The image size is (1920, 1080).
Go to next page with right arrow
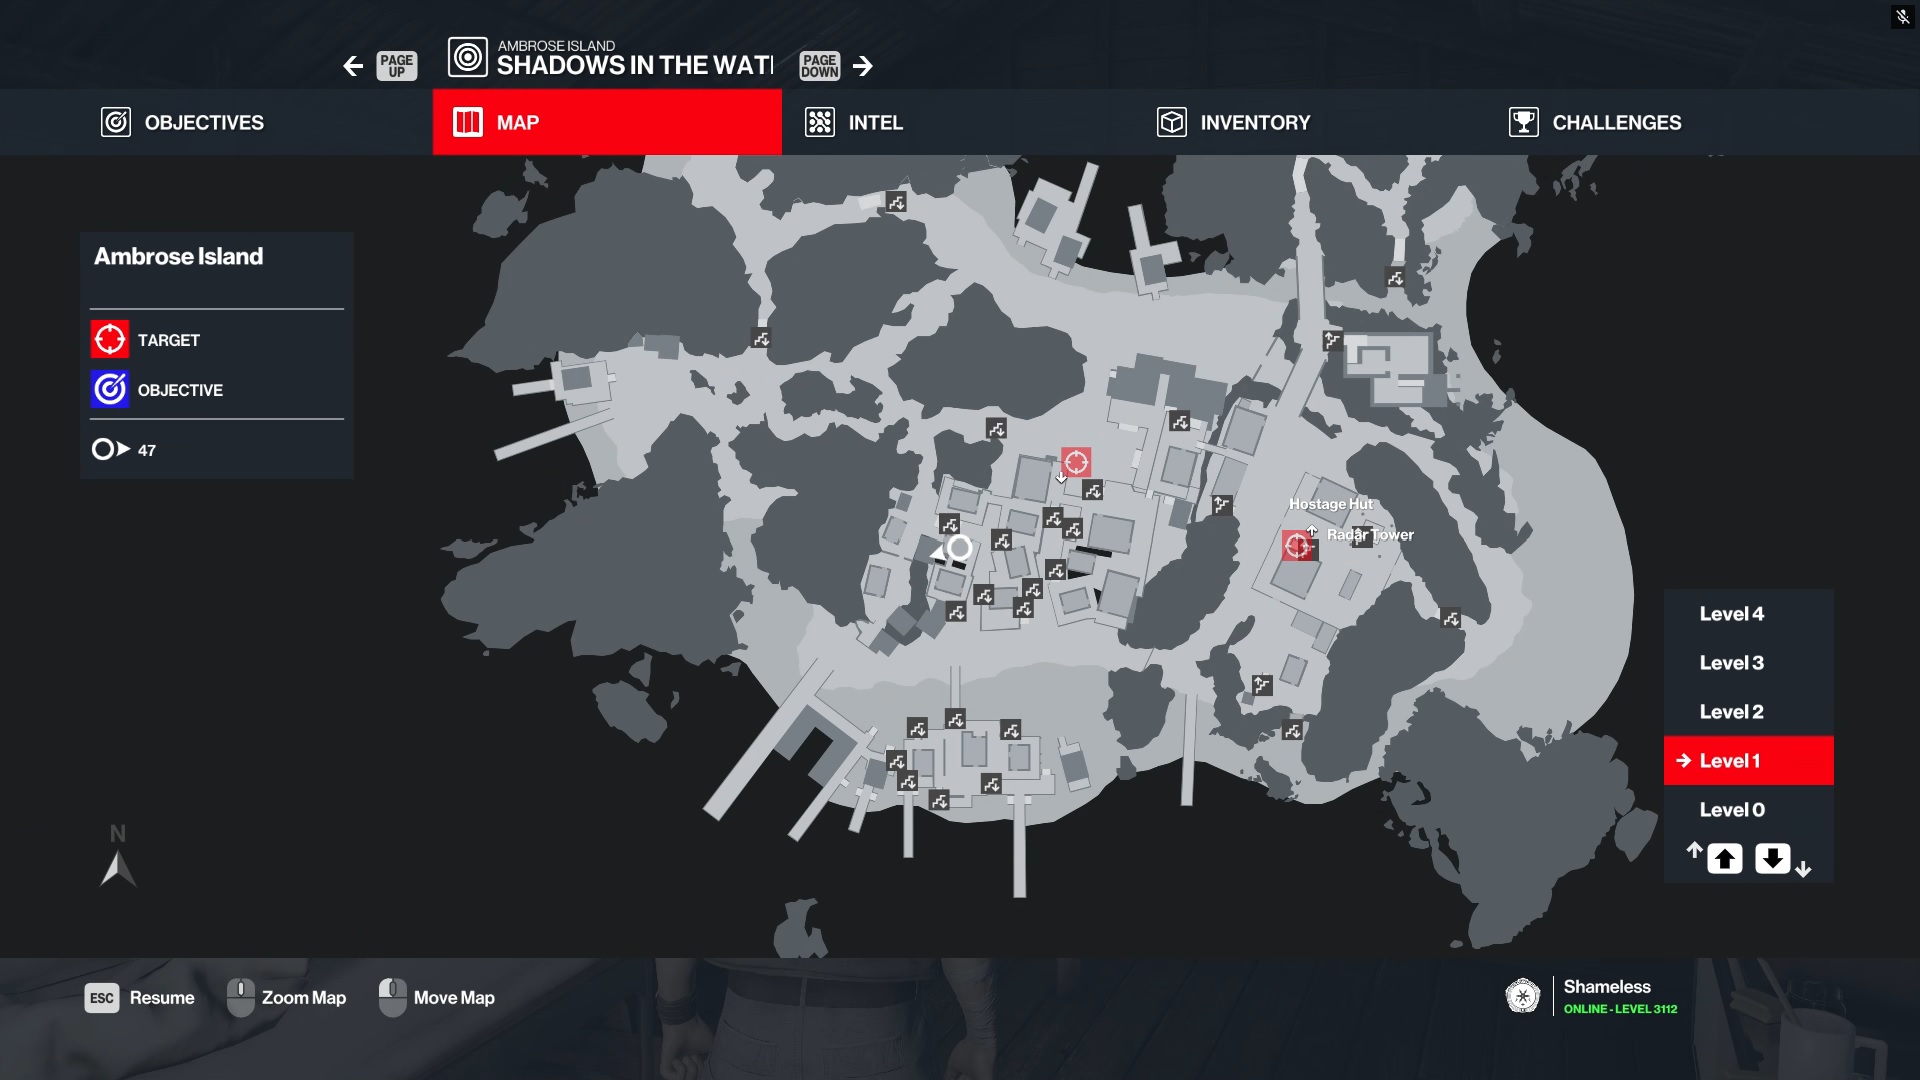pyautogui.click(x=863, y=66)
